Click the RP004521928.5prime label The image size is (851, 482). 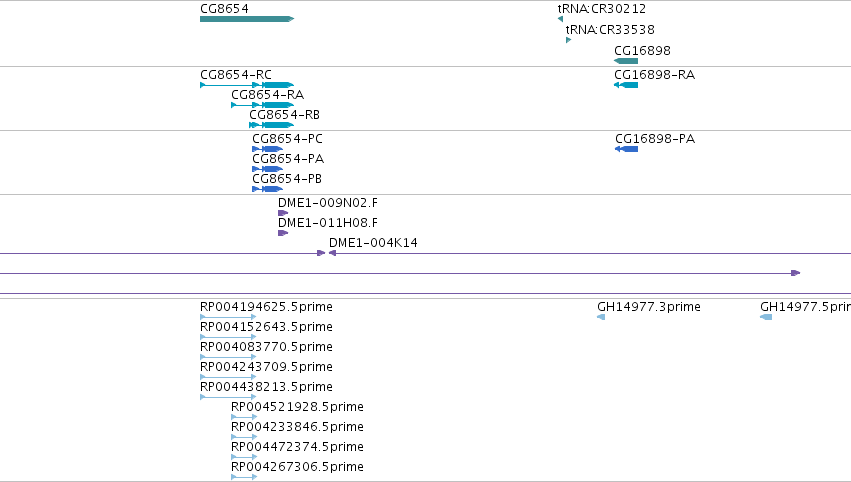click(x=297, y=407)
